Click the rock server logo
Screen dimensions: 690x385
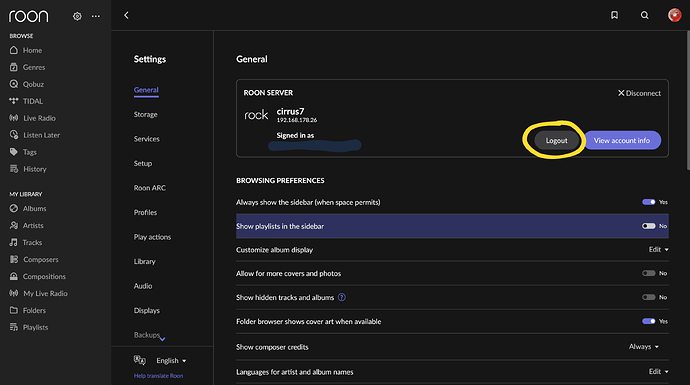(x=256, y=115)
